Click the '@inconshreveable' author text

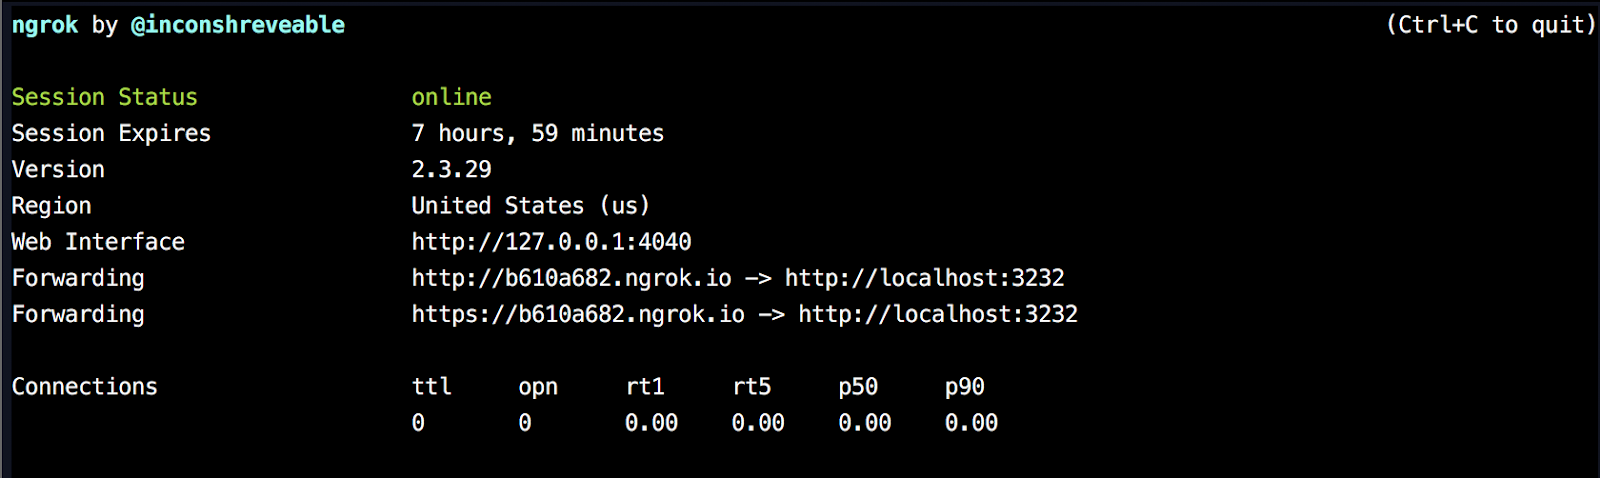coord(238,25)
